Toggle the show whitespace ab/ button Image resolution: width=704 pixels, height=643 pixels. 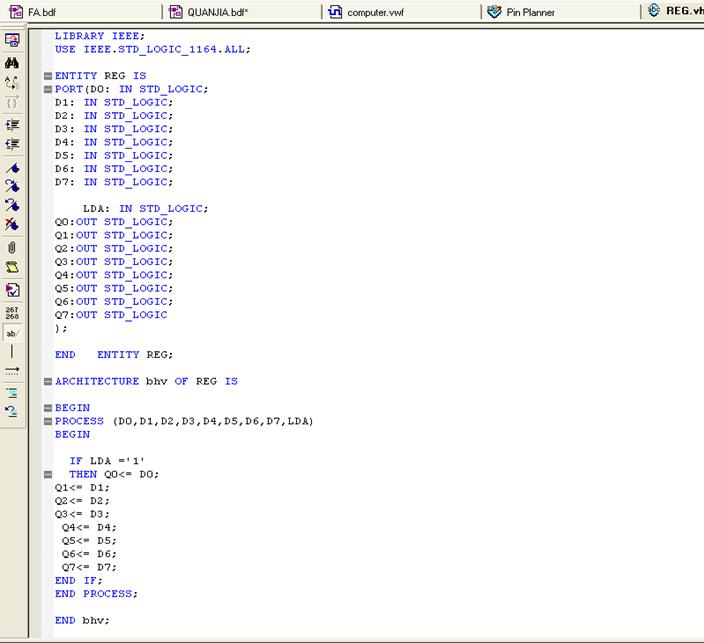click(12, 333)
